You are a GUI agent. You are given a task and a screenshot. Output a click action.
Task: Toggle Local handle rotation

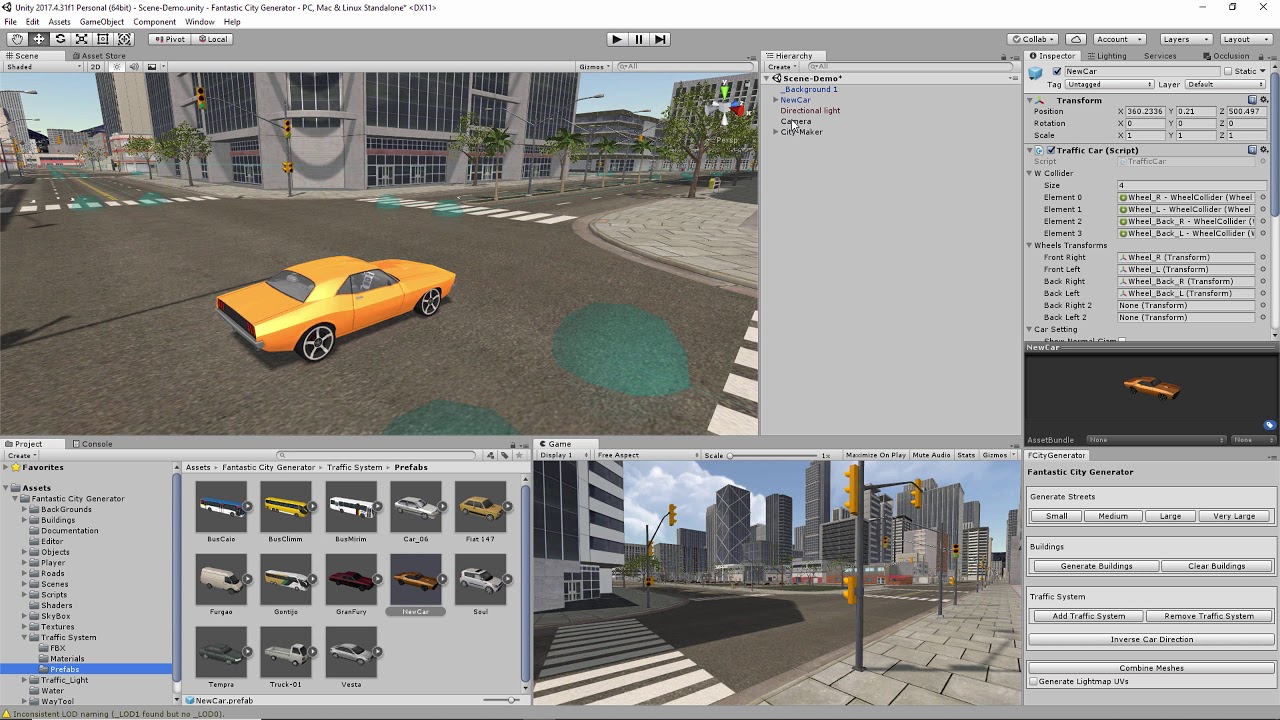(213, 39)
